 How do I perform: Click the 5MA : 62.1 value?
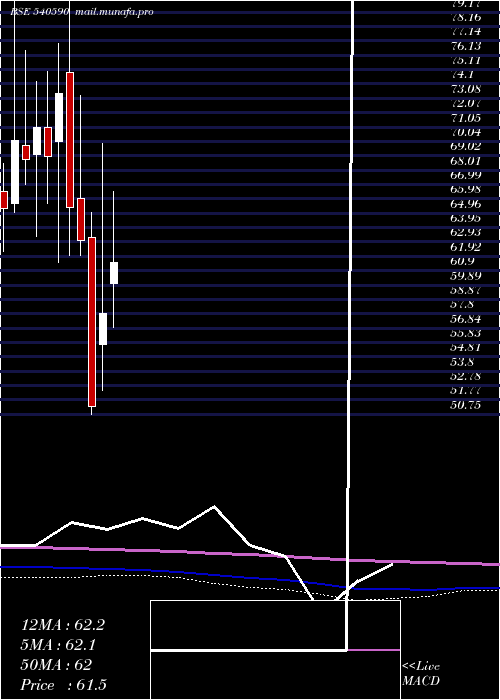[x=58, y=645]
